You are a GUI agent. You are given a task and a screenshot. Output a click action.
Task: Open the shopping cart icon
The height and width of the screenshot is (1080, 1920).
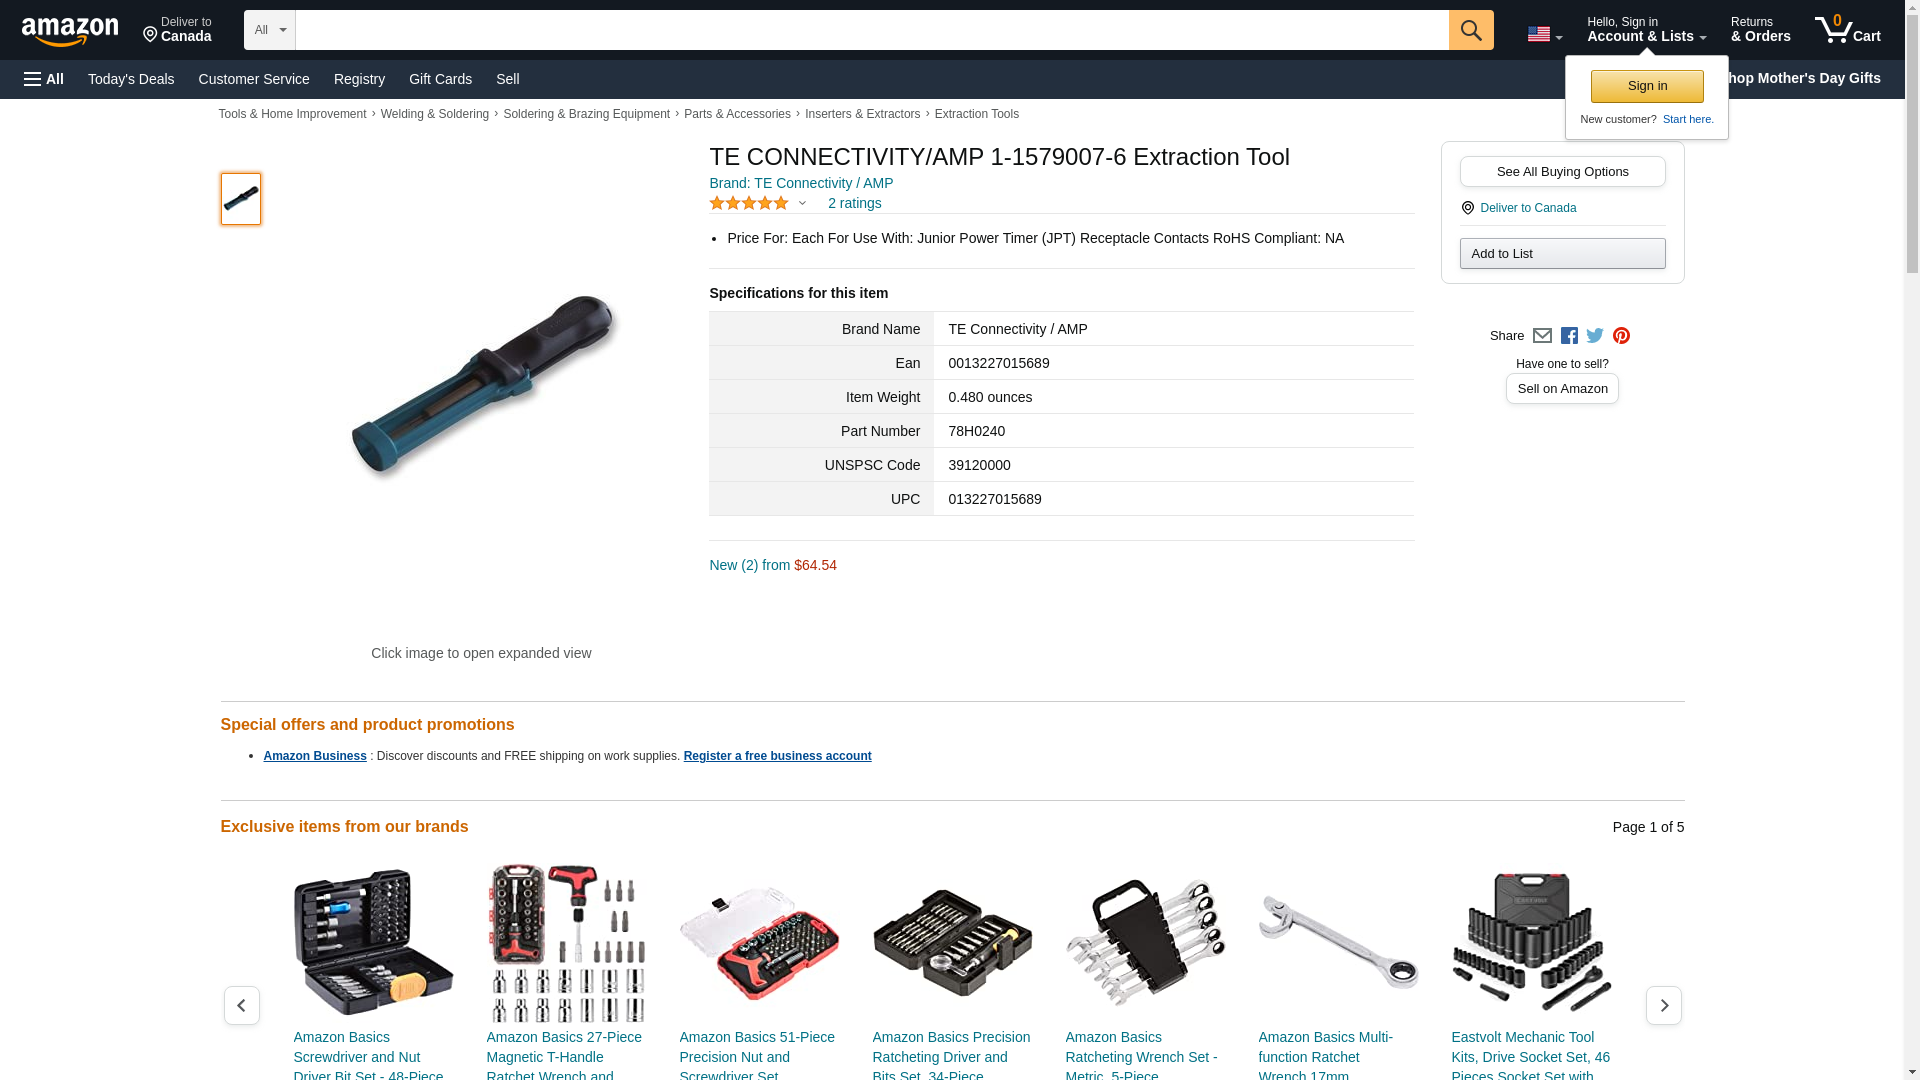coord(1847,29)
